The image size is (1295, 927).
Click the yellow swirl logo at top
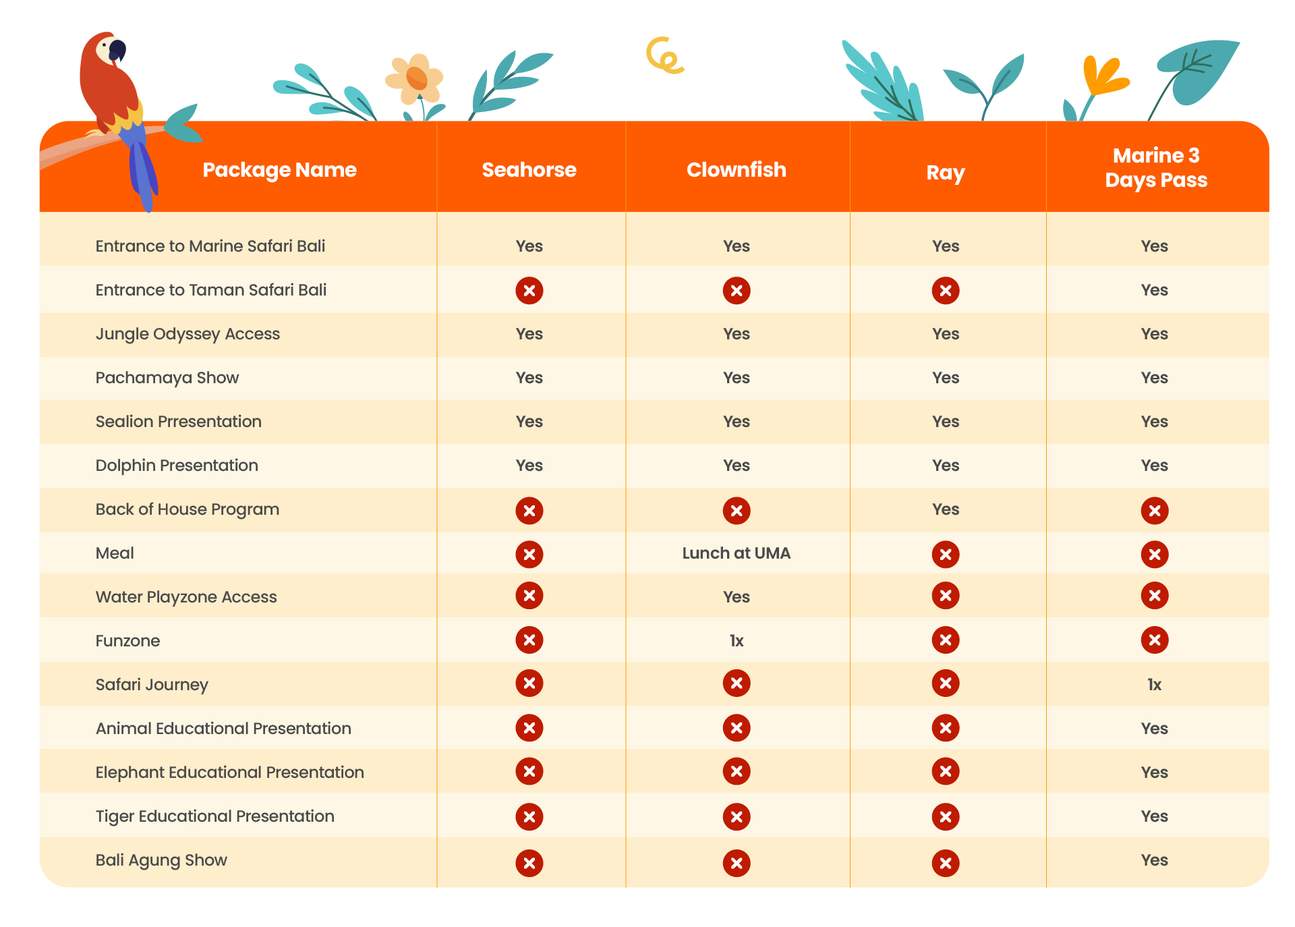(x=664, y=55)
